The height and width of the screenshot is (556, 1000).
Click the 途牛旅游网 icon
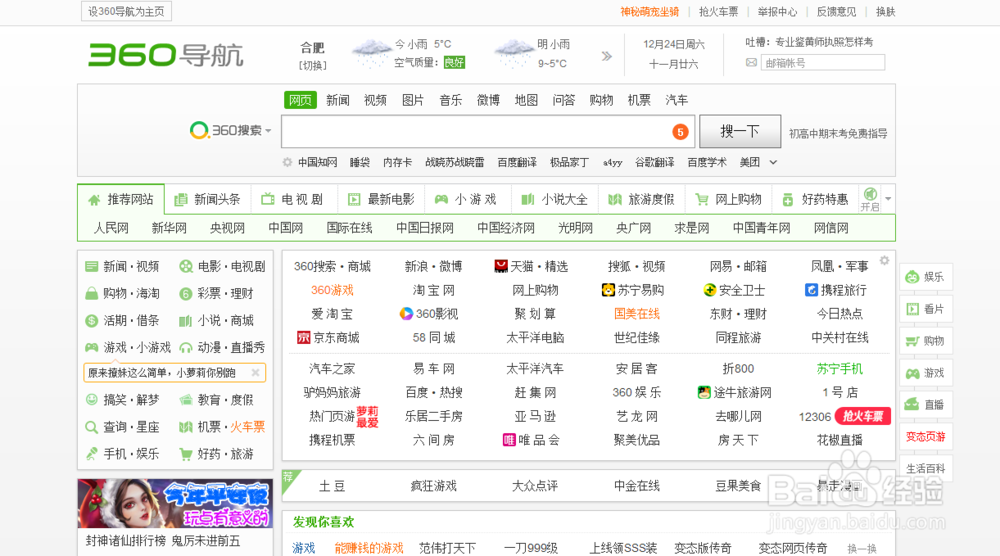[704, 392]
